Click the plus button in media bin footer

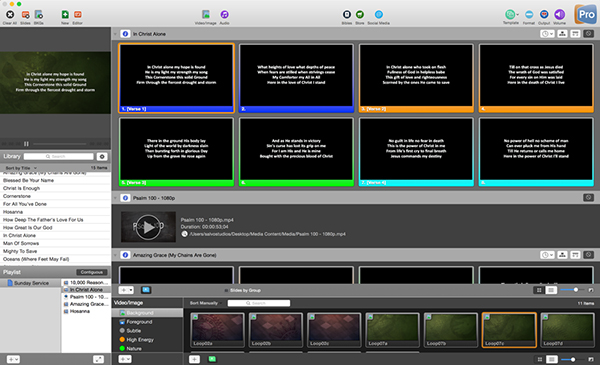pos(194,359)
